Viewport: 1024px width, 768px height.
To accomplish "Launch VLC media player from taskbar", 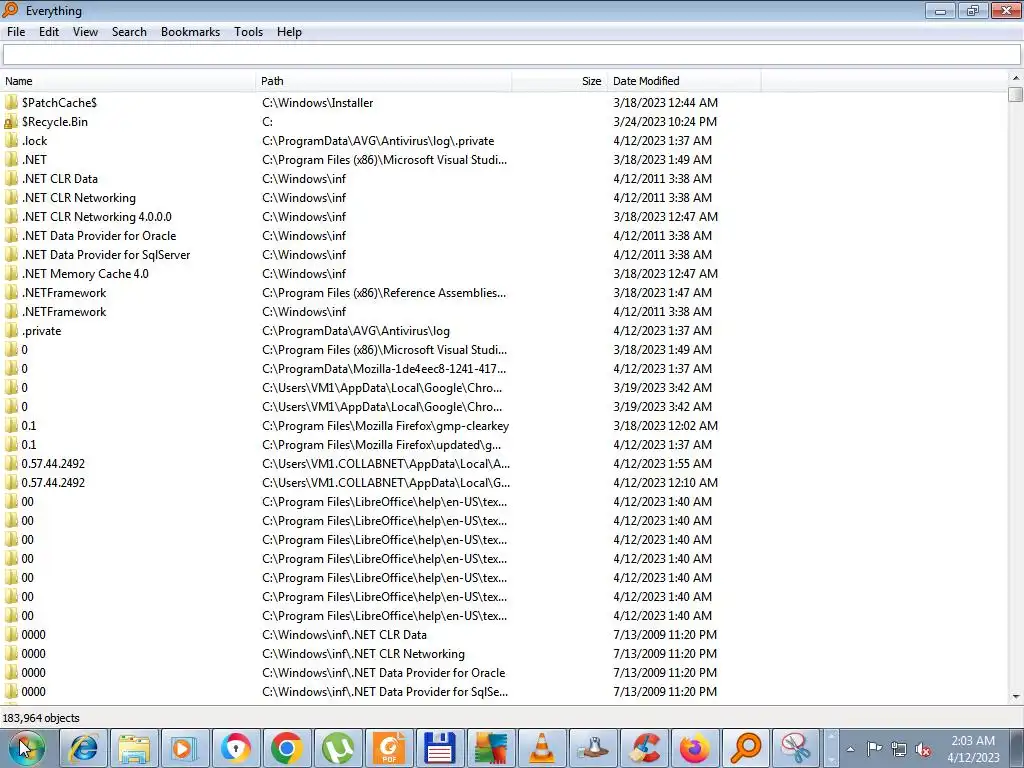I will [541, 748].
